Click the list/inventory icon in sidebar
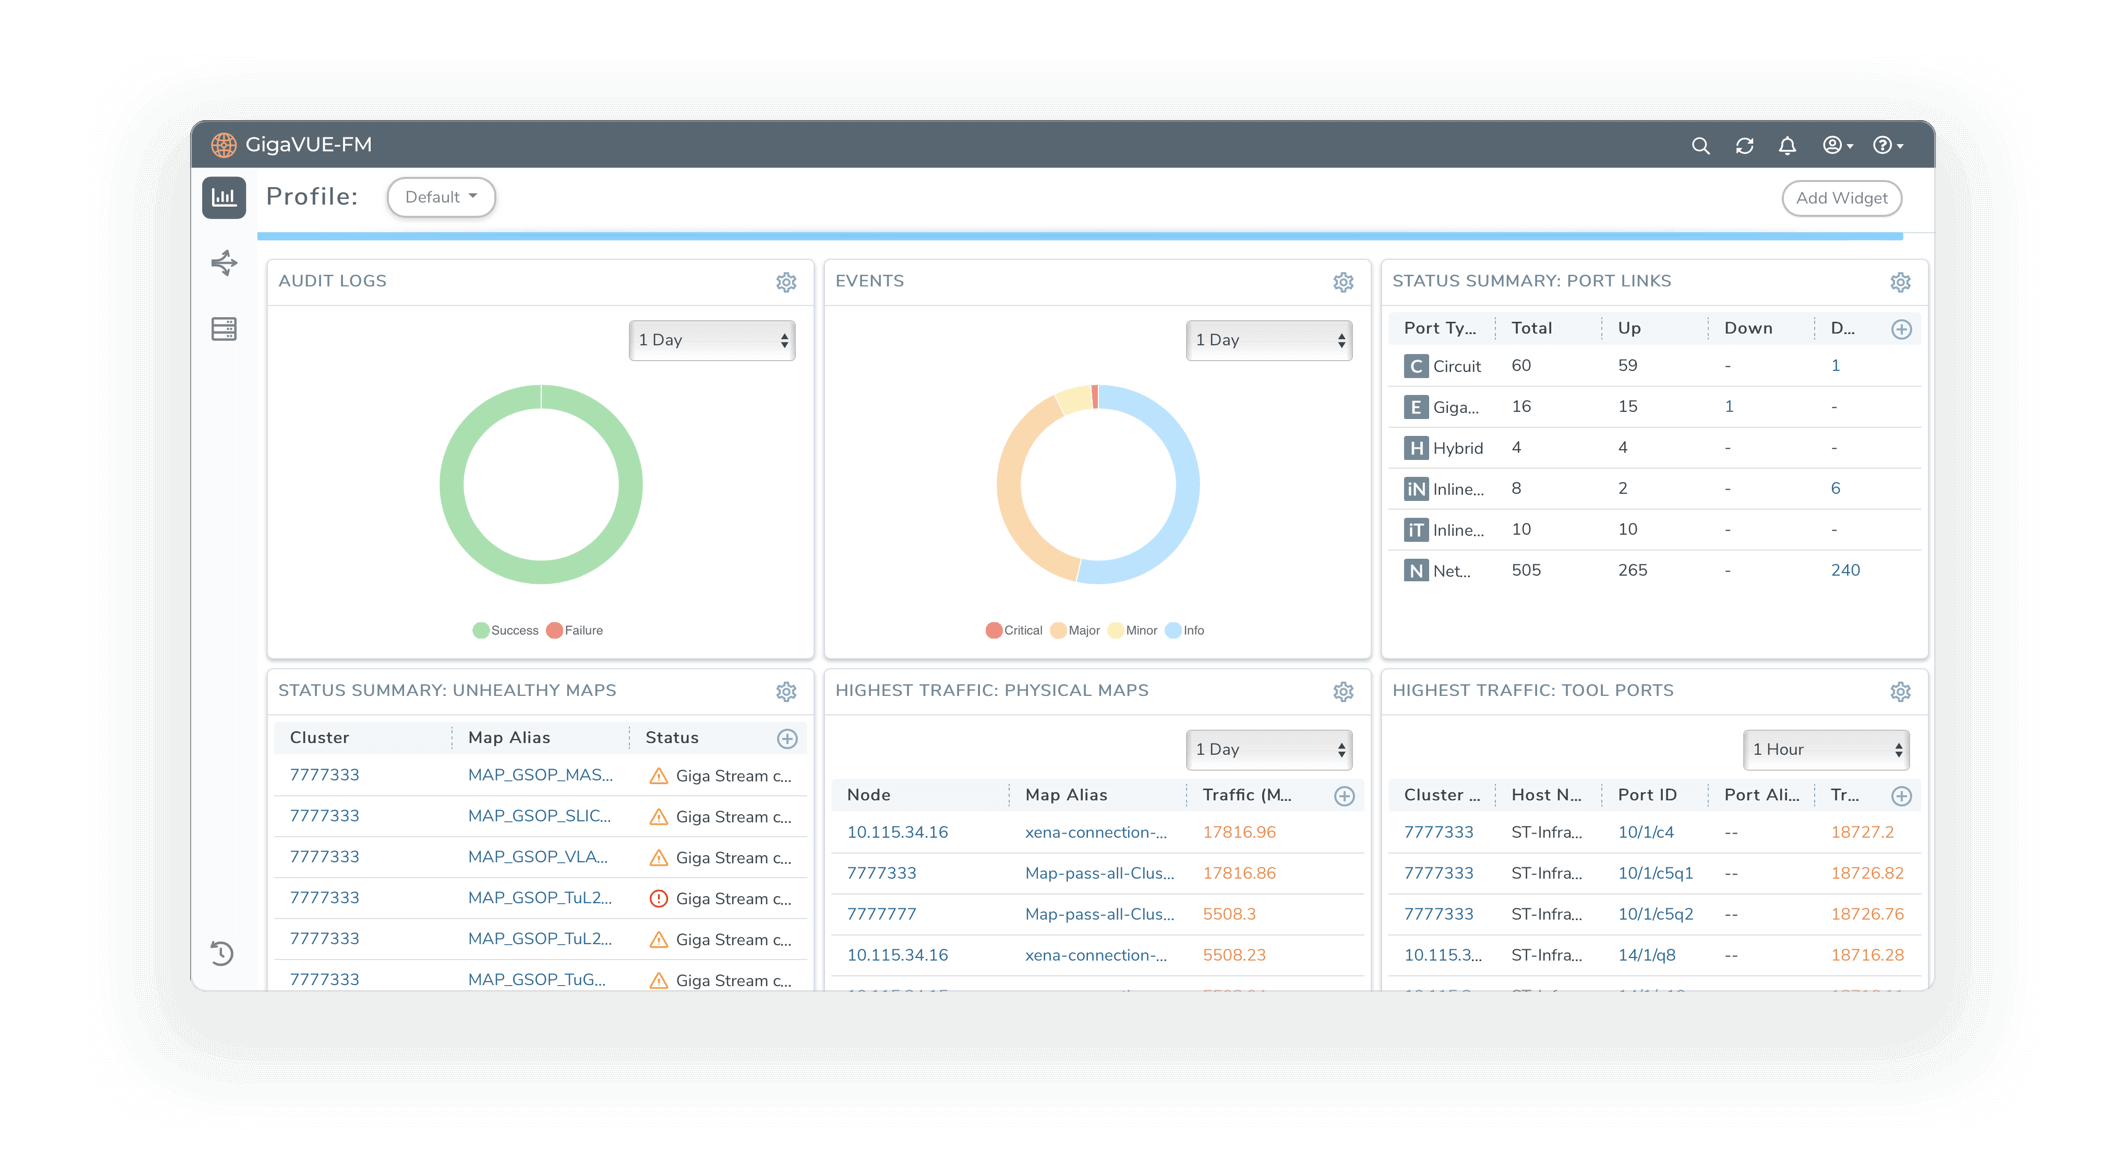The image size is (2124, 1168). click(224, 329)
